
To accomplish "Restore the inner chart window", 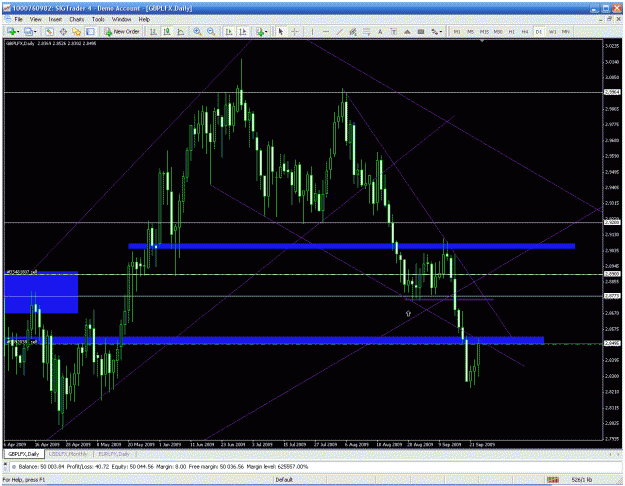I will click(x=610, y=19).
